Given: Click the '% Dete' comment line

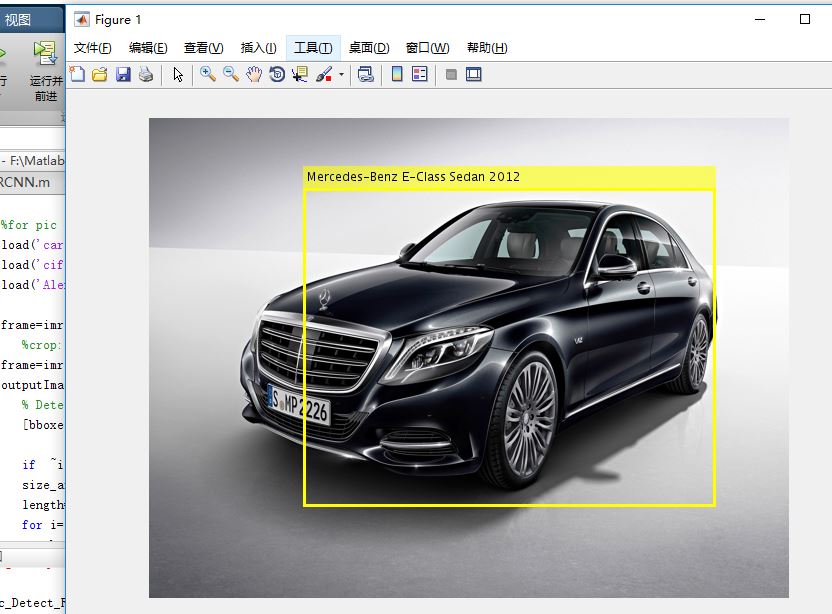Looking at the screenshot, I should (42, 405).
